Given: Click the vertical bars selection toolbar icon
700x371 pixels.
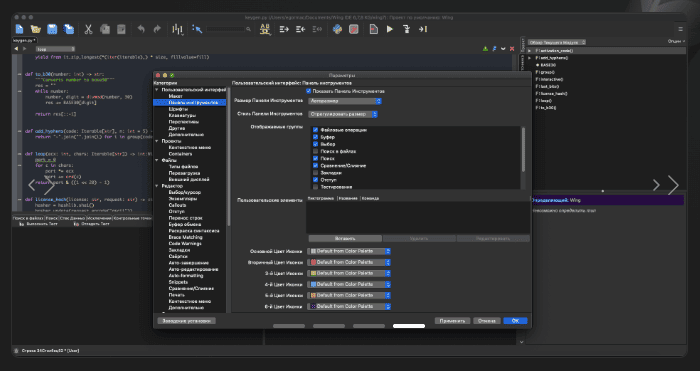Looking at the screenshot, I should (x=178, y=29).
